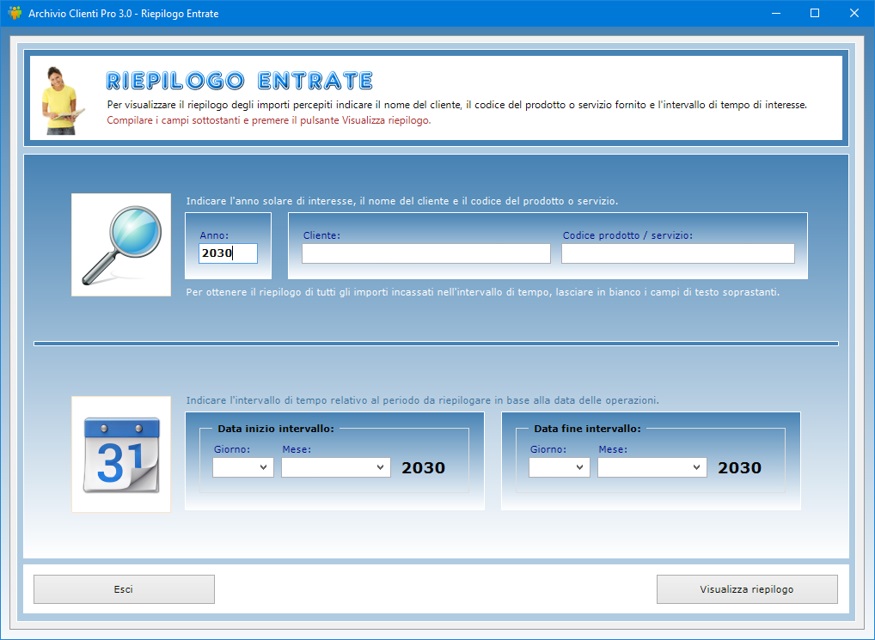Click the 2030 year next to end month
Image resolution: width=875 pixels, height=640 pixels.
click(739, 468)
